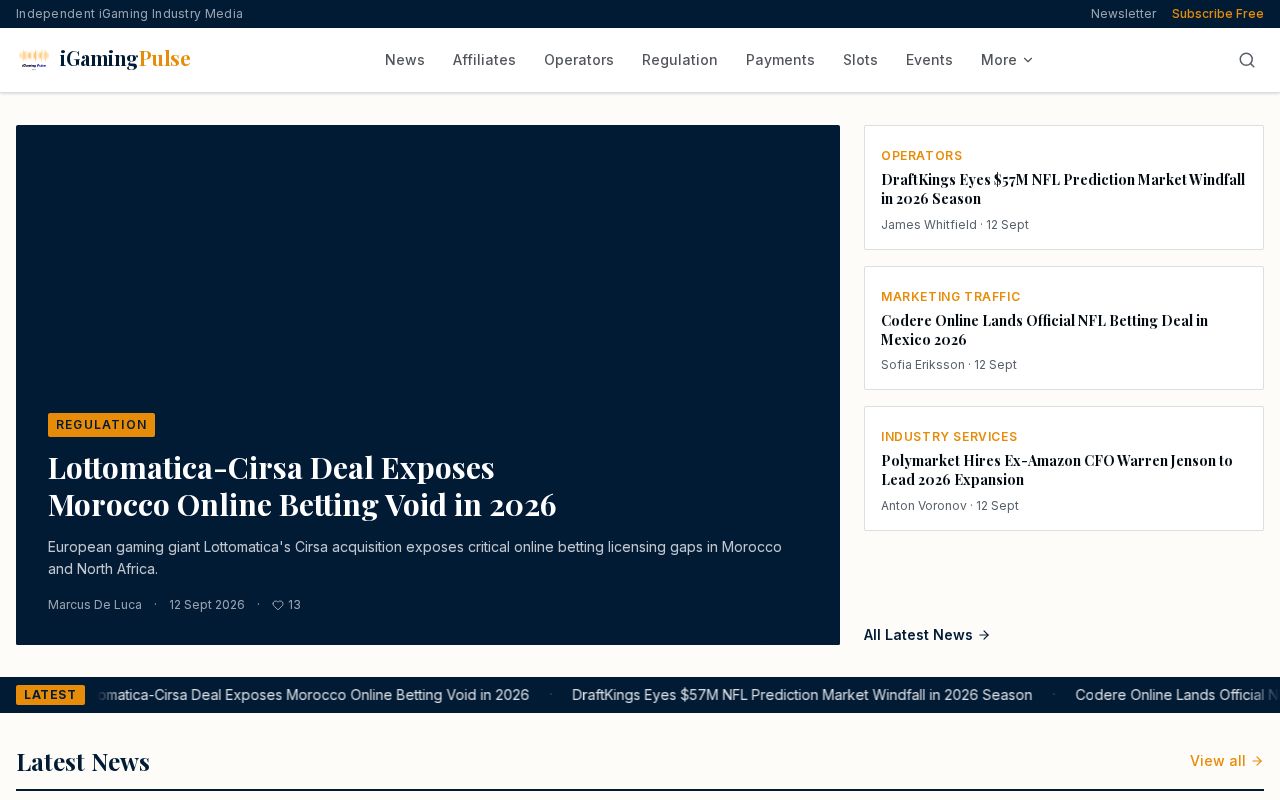Click View all link

[x=1227, y=761]
